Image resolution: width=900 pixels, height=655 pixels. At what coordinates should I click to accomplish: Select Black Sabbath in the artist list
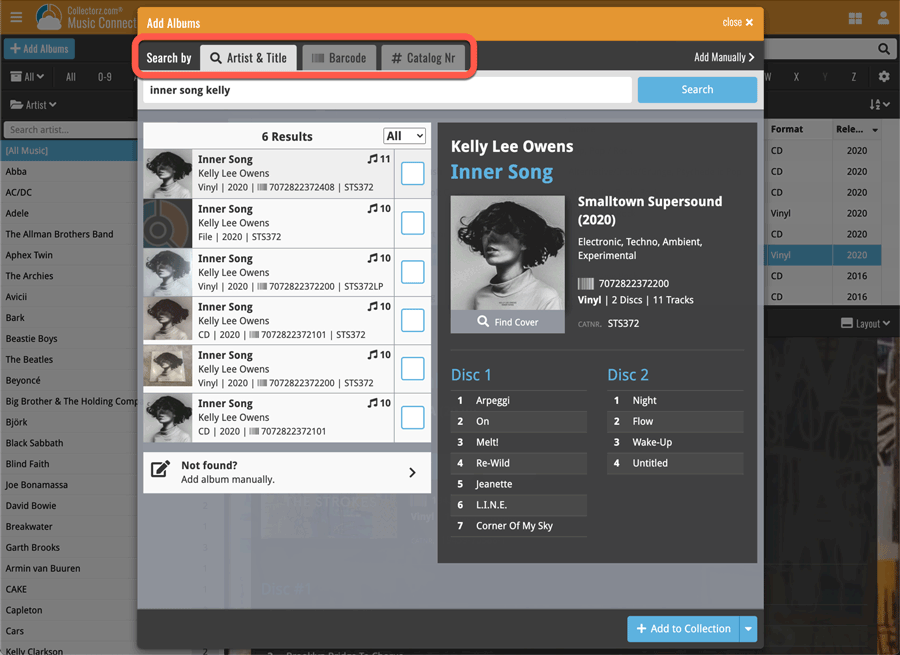click(x=34, y=443)
